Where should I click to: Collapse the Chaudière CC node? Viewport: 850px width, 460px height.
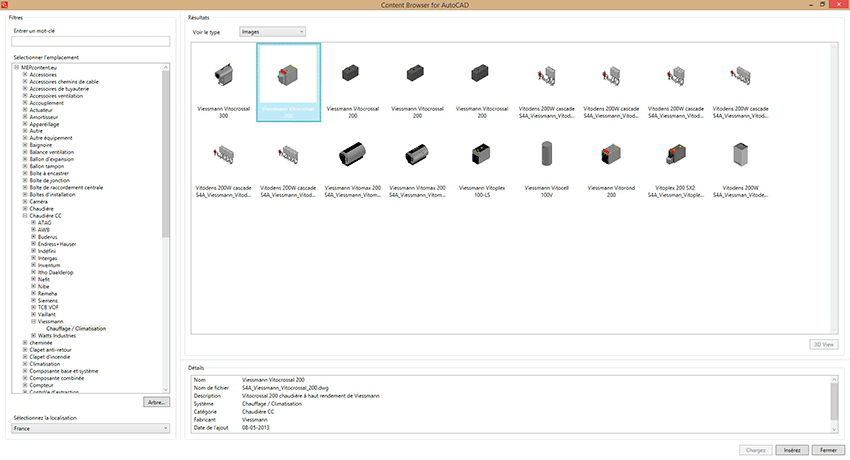pyautogui.click(x=25, y=216)
